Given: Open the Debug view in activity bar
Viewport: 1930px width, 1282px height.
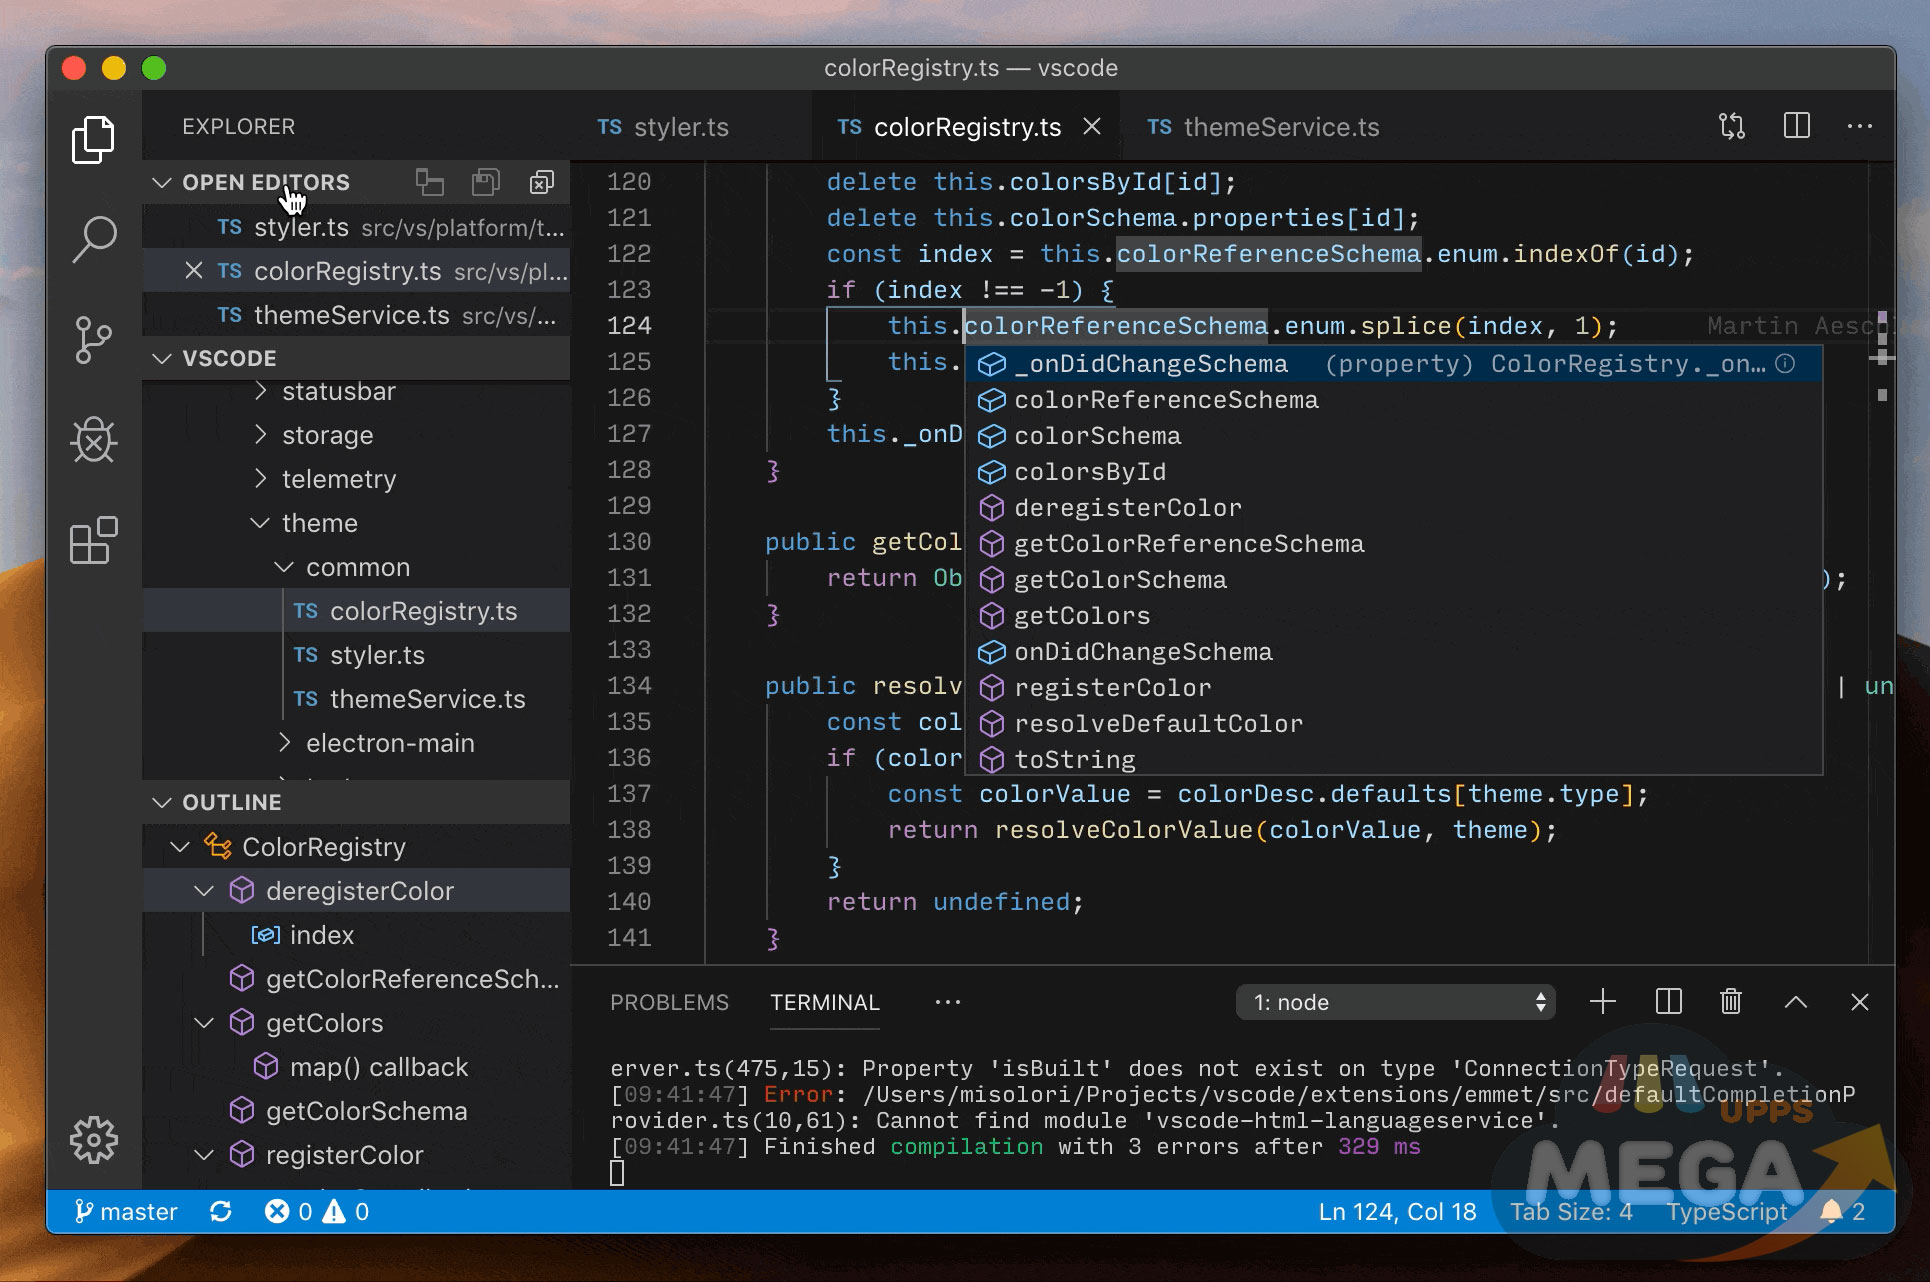Looking at the screenshot, I should [x=94, y=440].
